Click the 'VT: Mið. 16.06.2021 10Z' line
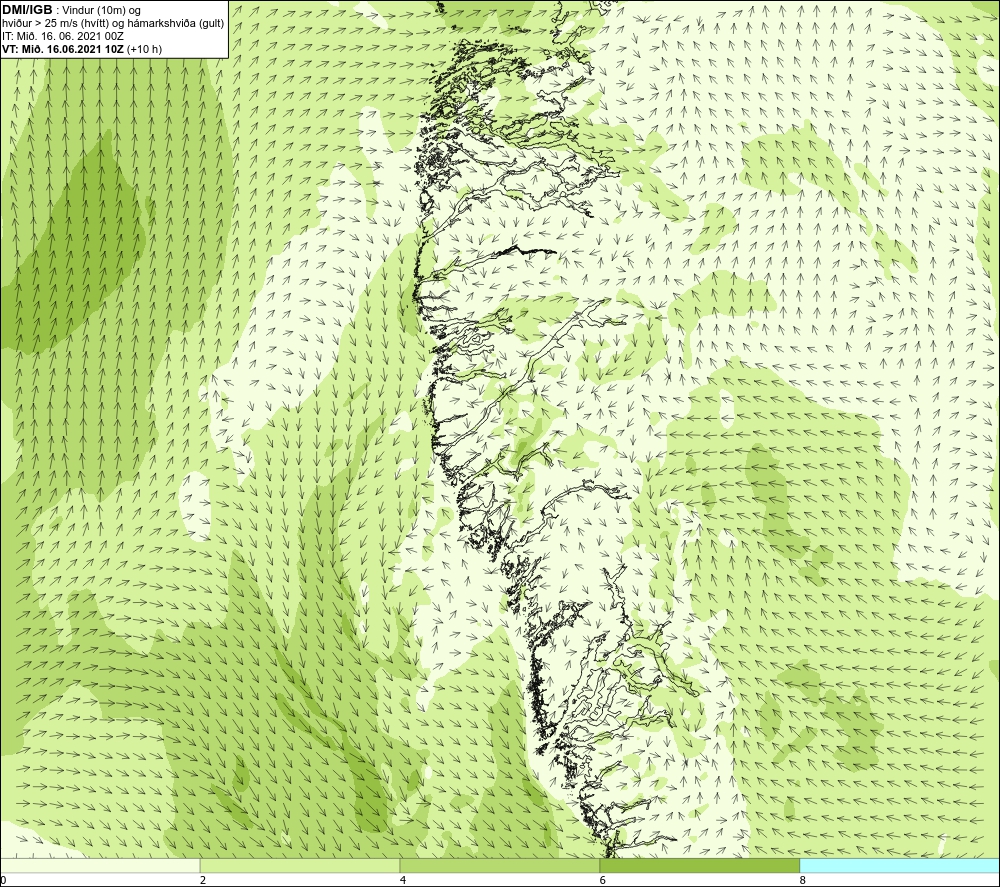 [x=82, y=48]
